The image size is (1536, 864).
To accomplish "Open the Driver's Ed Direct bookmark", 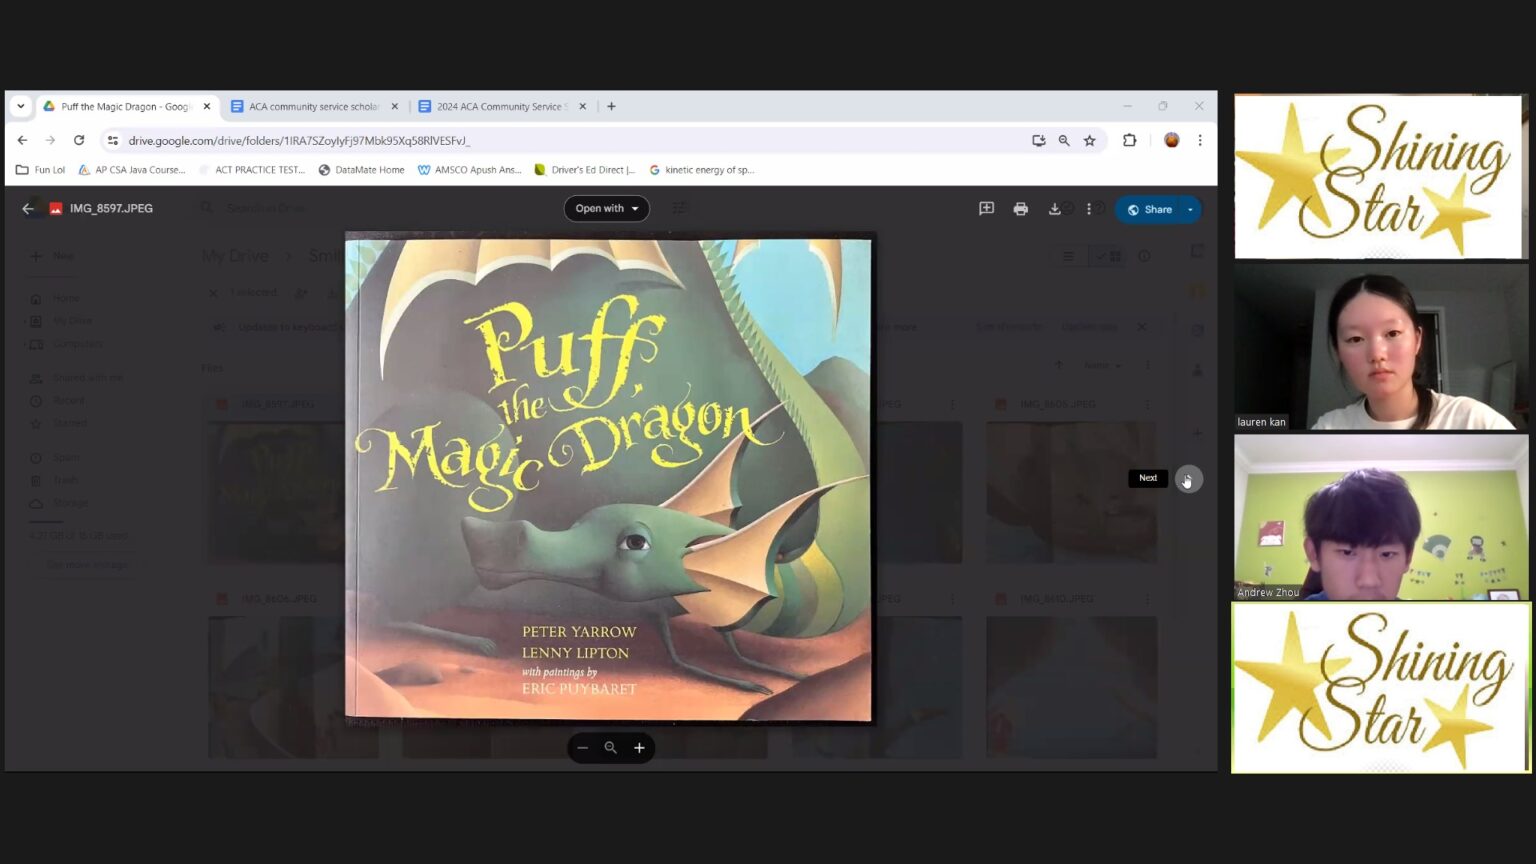I will click(x=585, y=170).
